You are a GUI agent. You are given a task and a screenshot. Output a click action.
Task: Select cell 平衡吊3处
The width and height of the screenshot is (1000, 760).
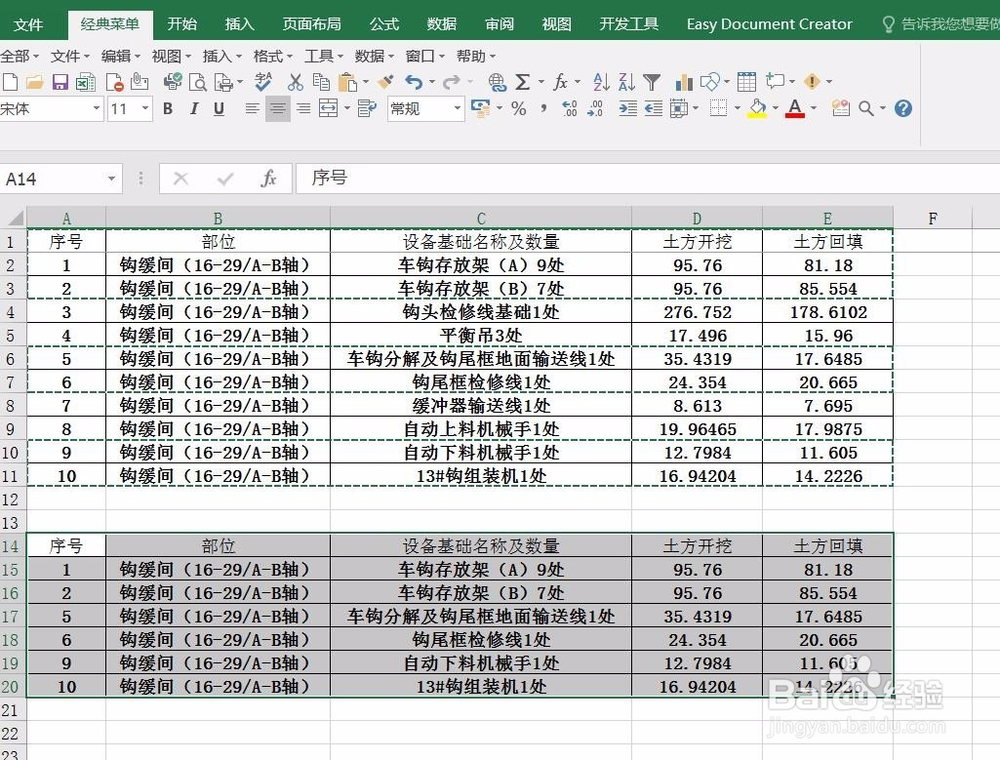[x=481, y=335]
